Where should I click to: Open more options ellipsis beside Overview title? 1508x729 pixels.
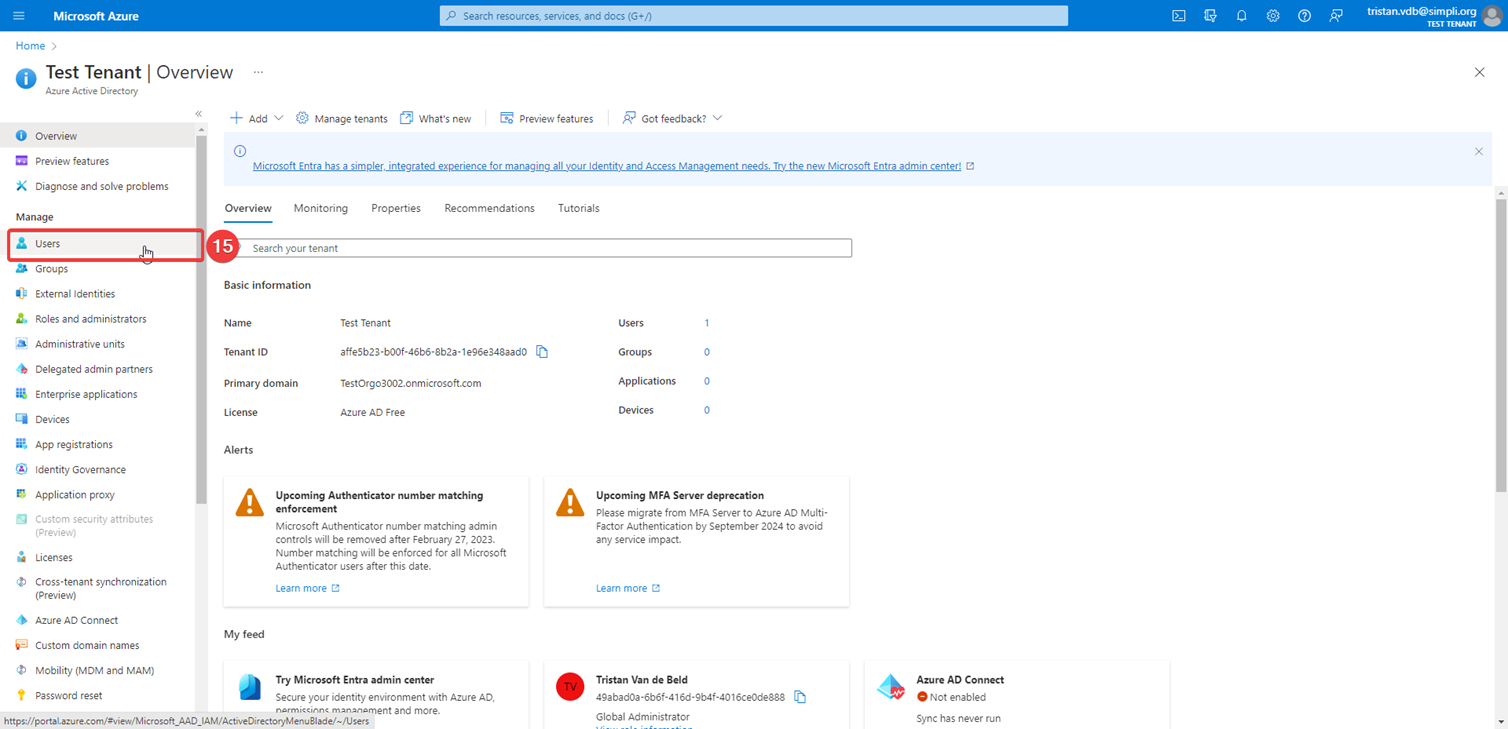[258, 73]
